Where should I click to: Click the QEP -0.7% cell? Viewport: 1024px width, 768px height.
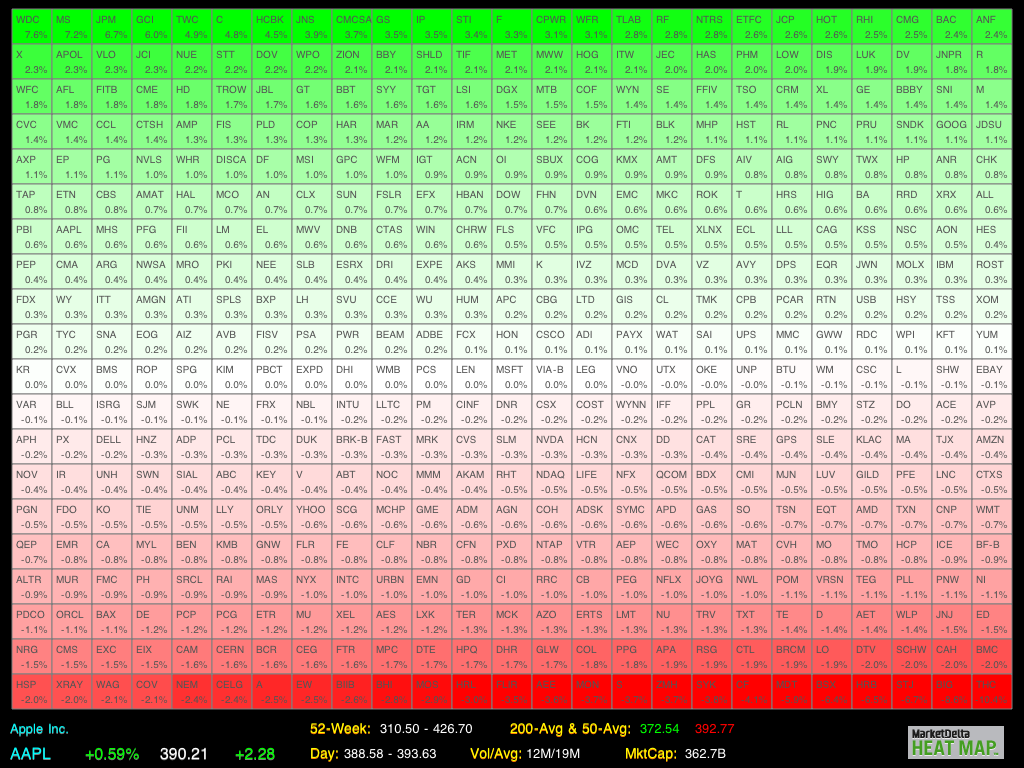click(x=31, y=552)
